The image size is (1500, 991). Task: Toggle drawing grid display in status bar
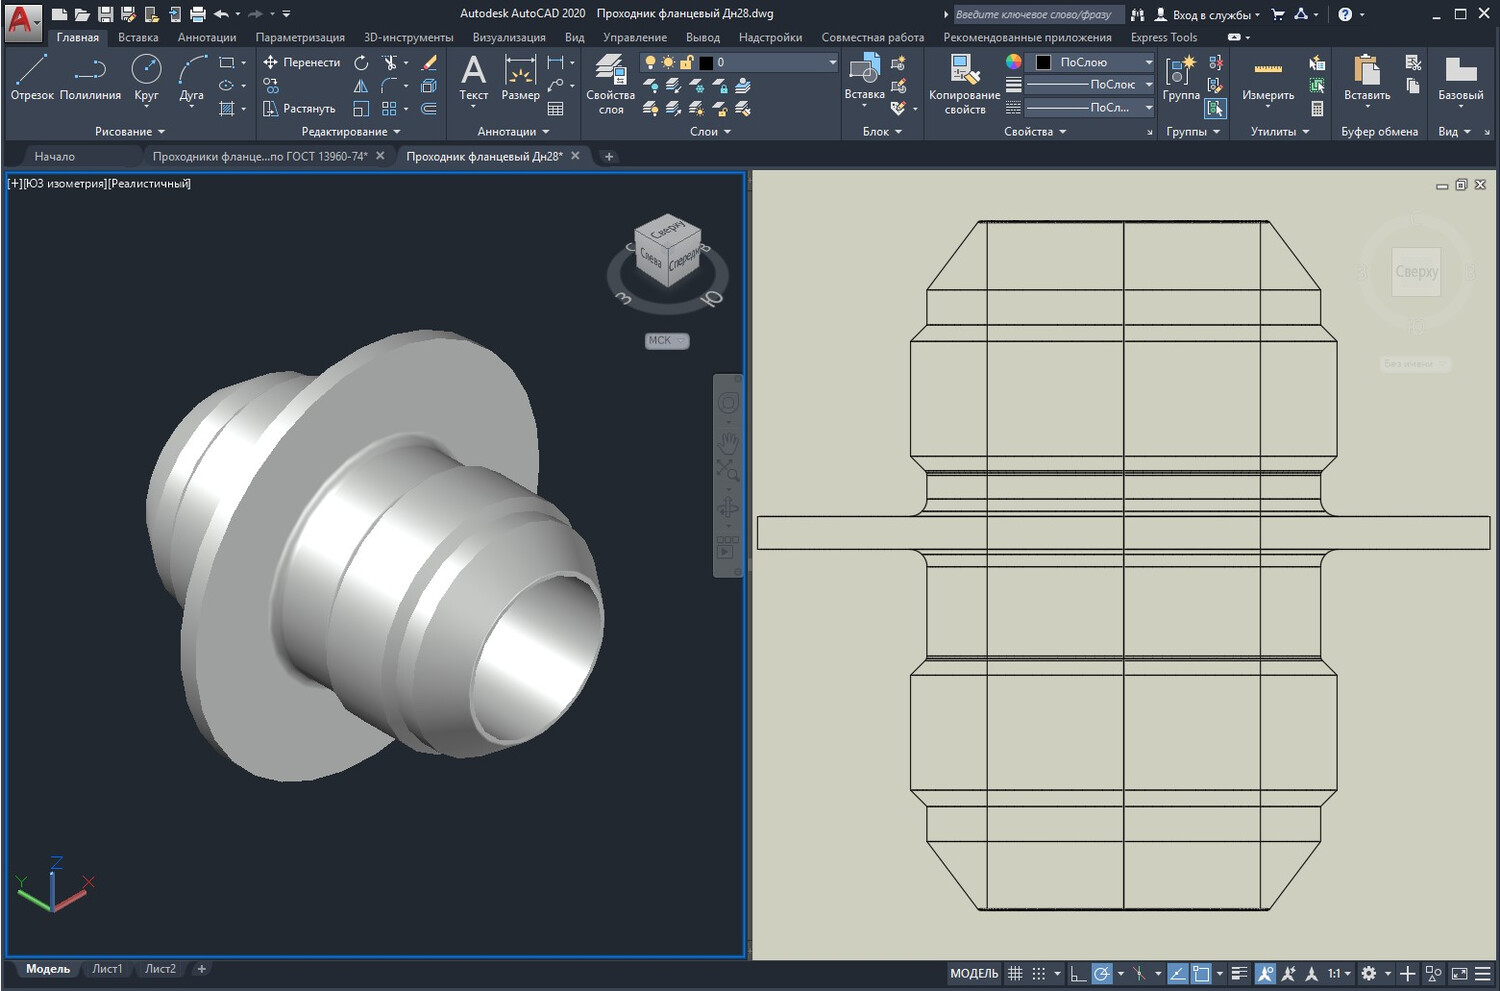pyautogui.click(x=1015, y=973)
